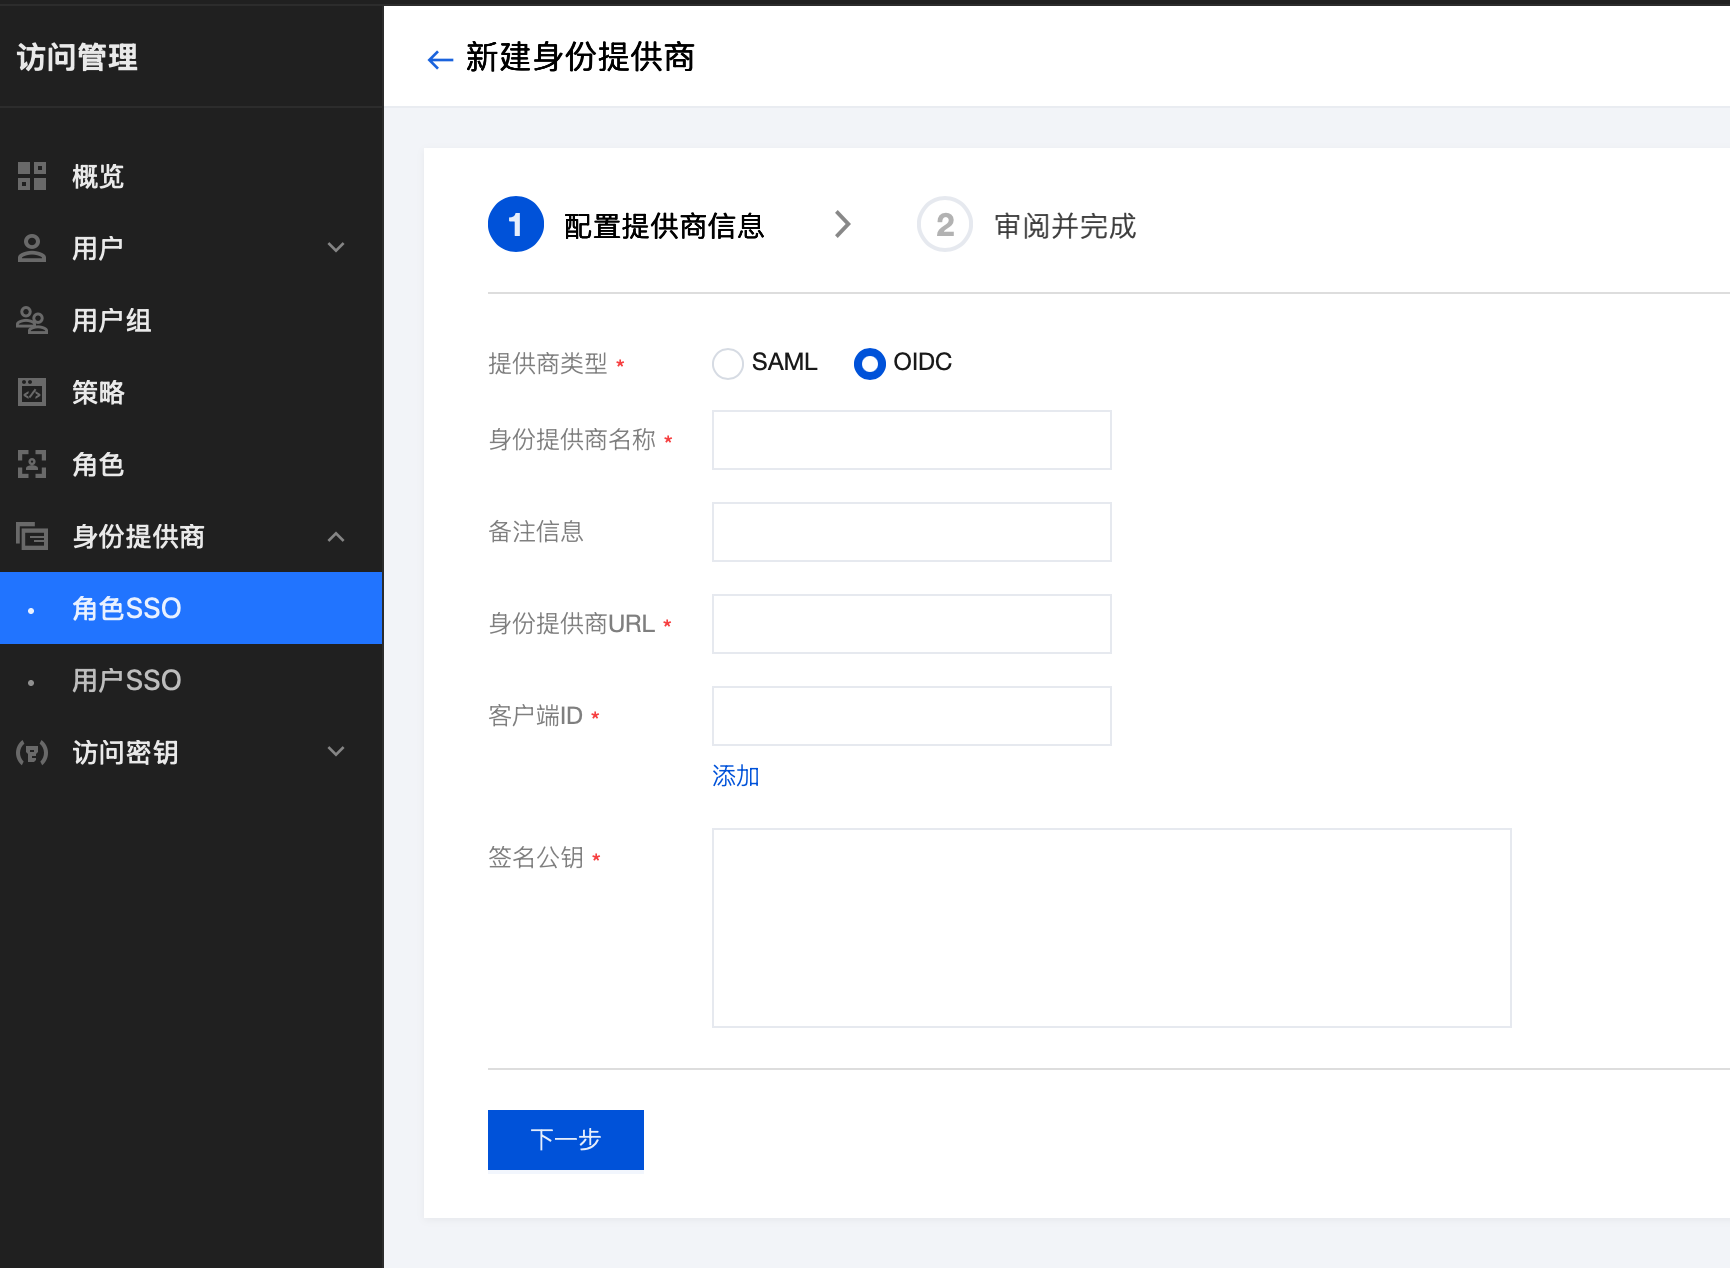Click the 身份提供商URL input field
Viewport: 1730px width, 1268px height.
click(x=912, y=624)
